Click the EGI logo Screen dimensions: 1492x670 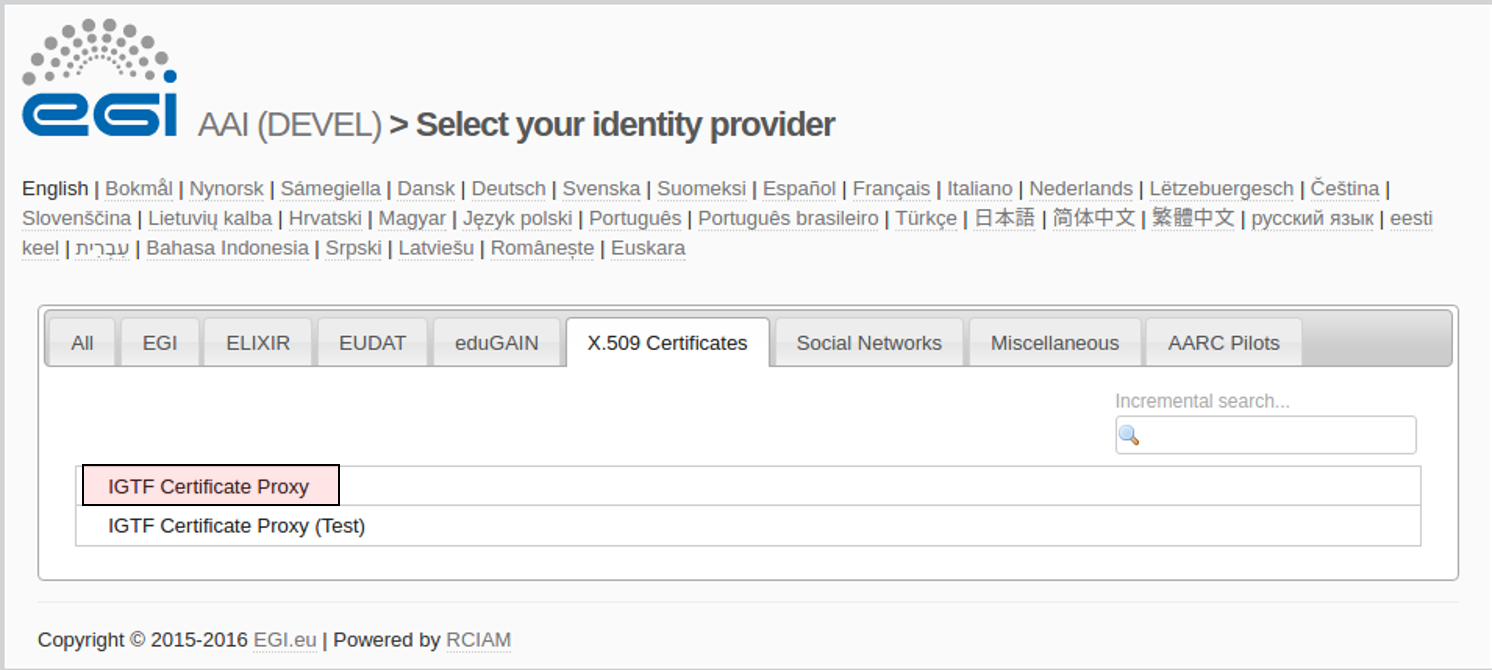point(100,78)
